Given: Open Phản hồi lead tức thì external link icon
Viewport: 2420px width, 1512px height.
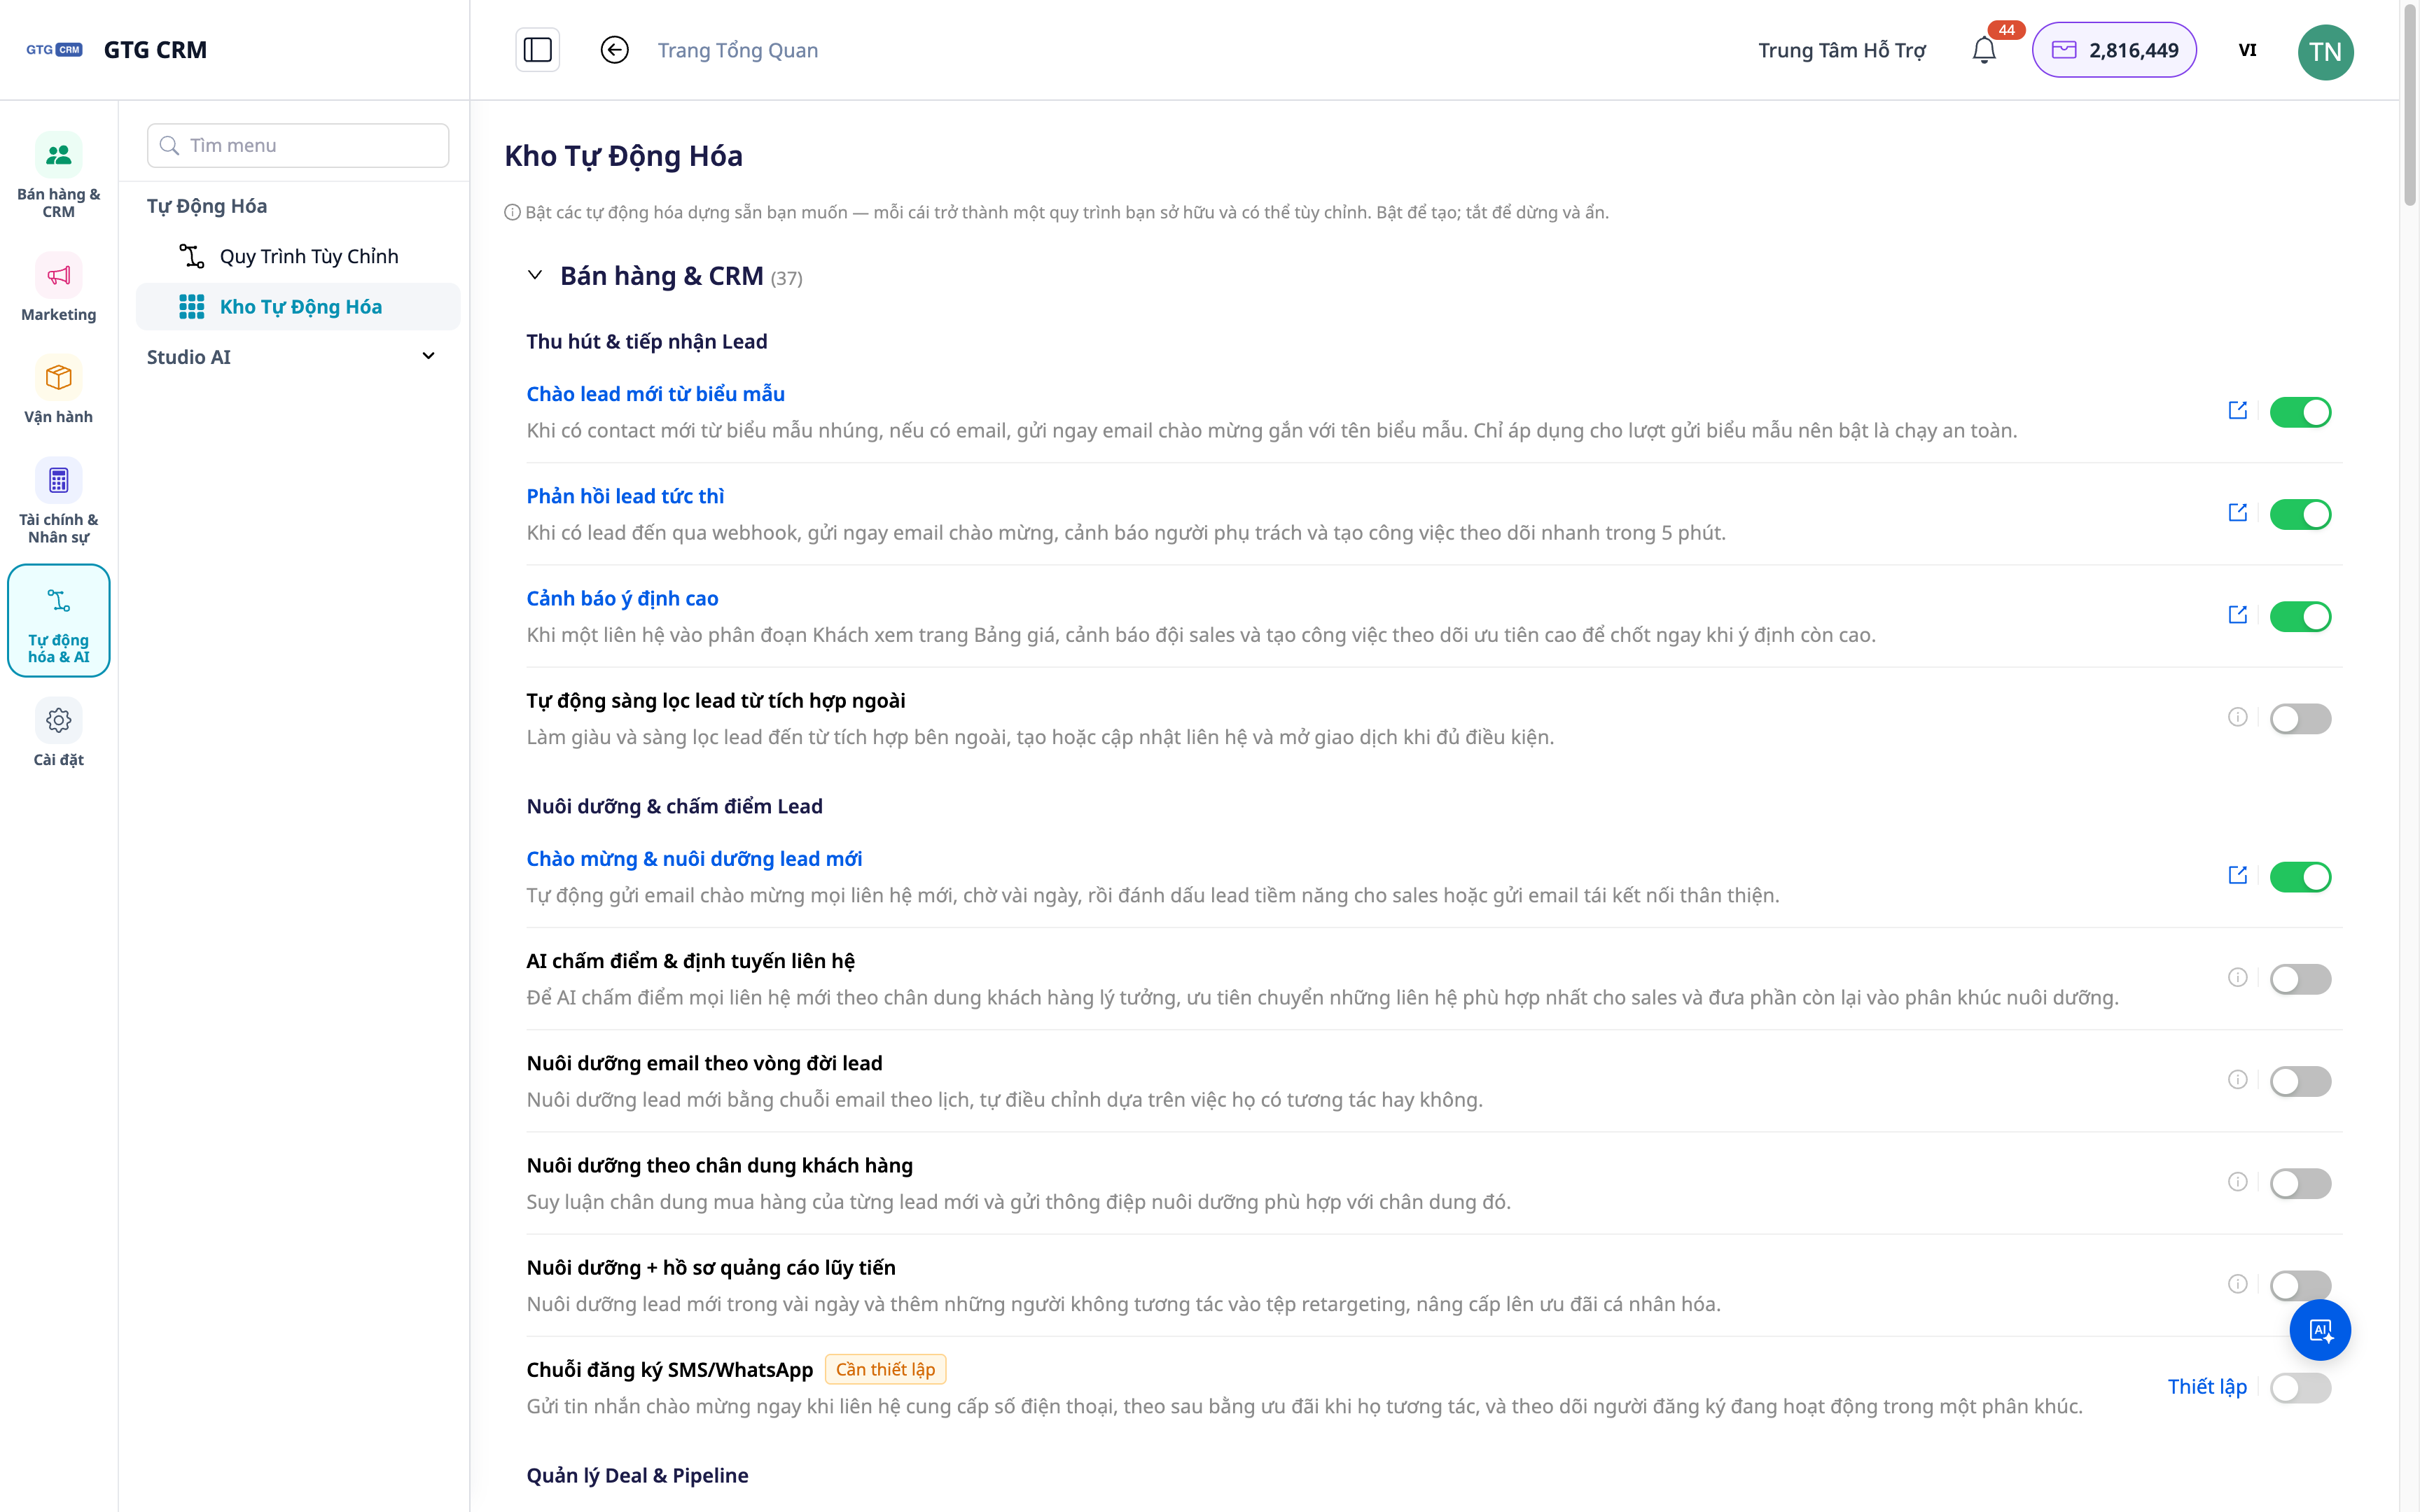Looking at the screenshot, I should pos(2238,513).
